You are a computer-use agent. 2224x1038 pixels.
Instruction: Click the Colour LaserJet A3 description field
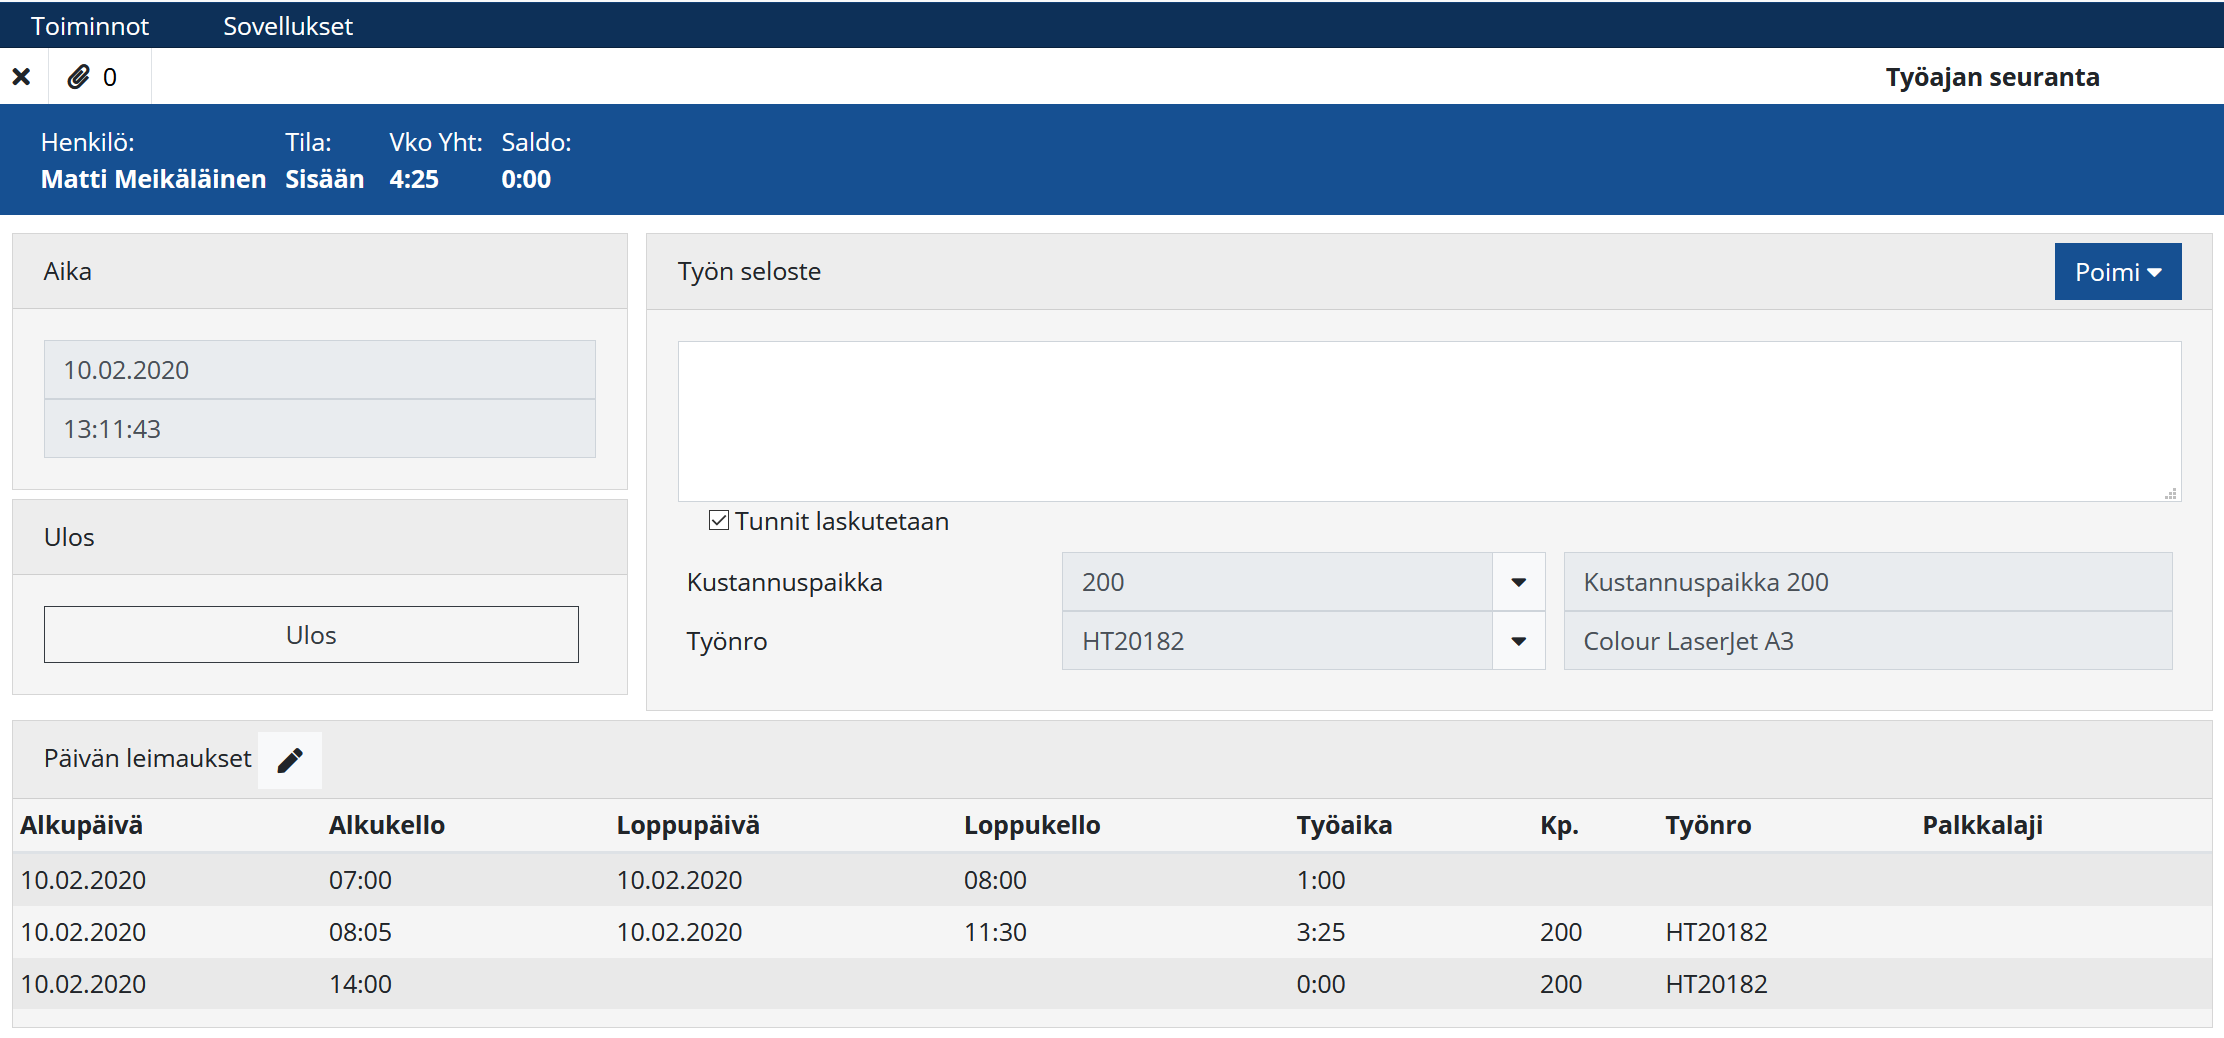coord(1867,641)
